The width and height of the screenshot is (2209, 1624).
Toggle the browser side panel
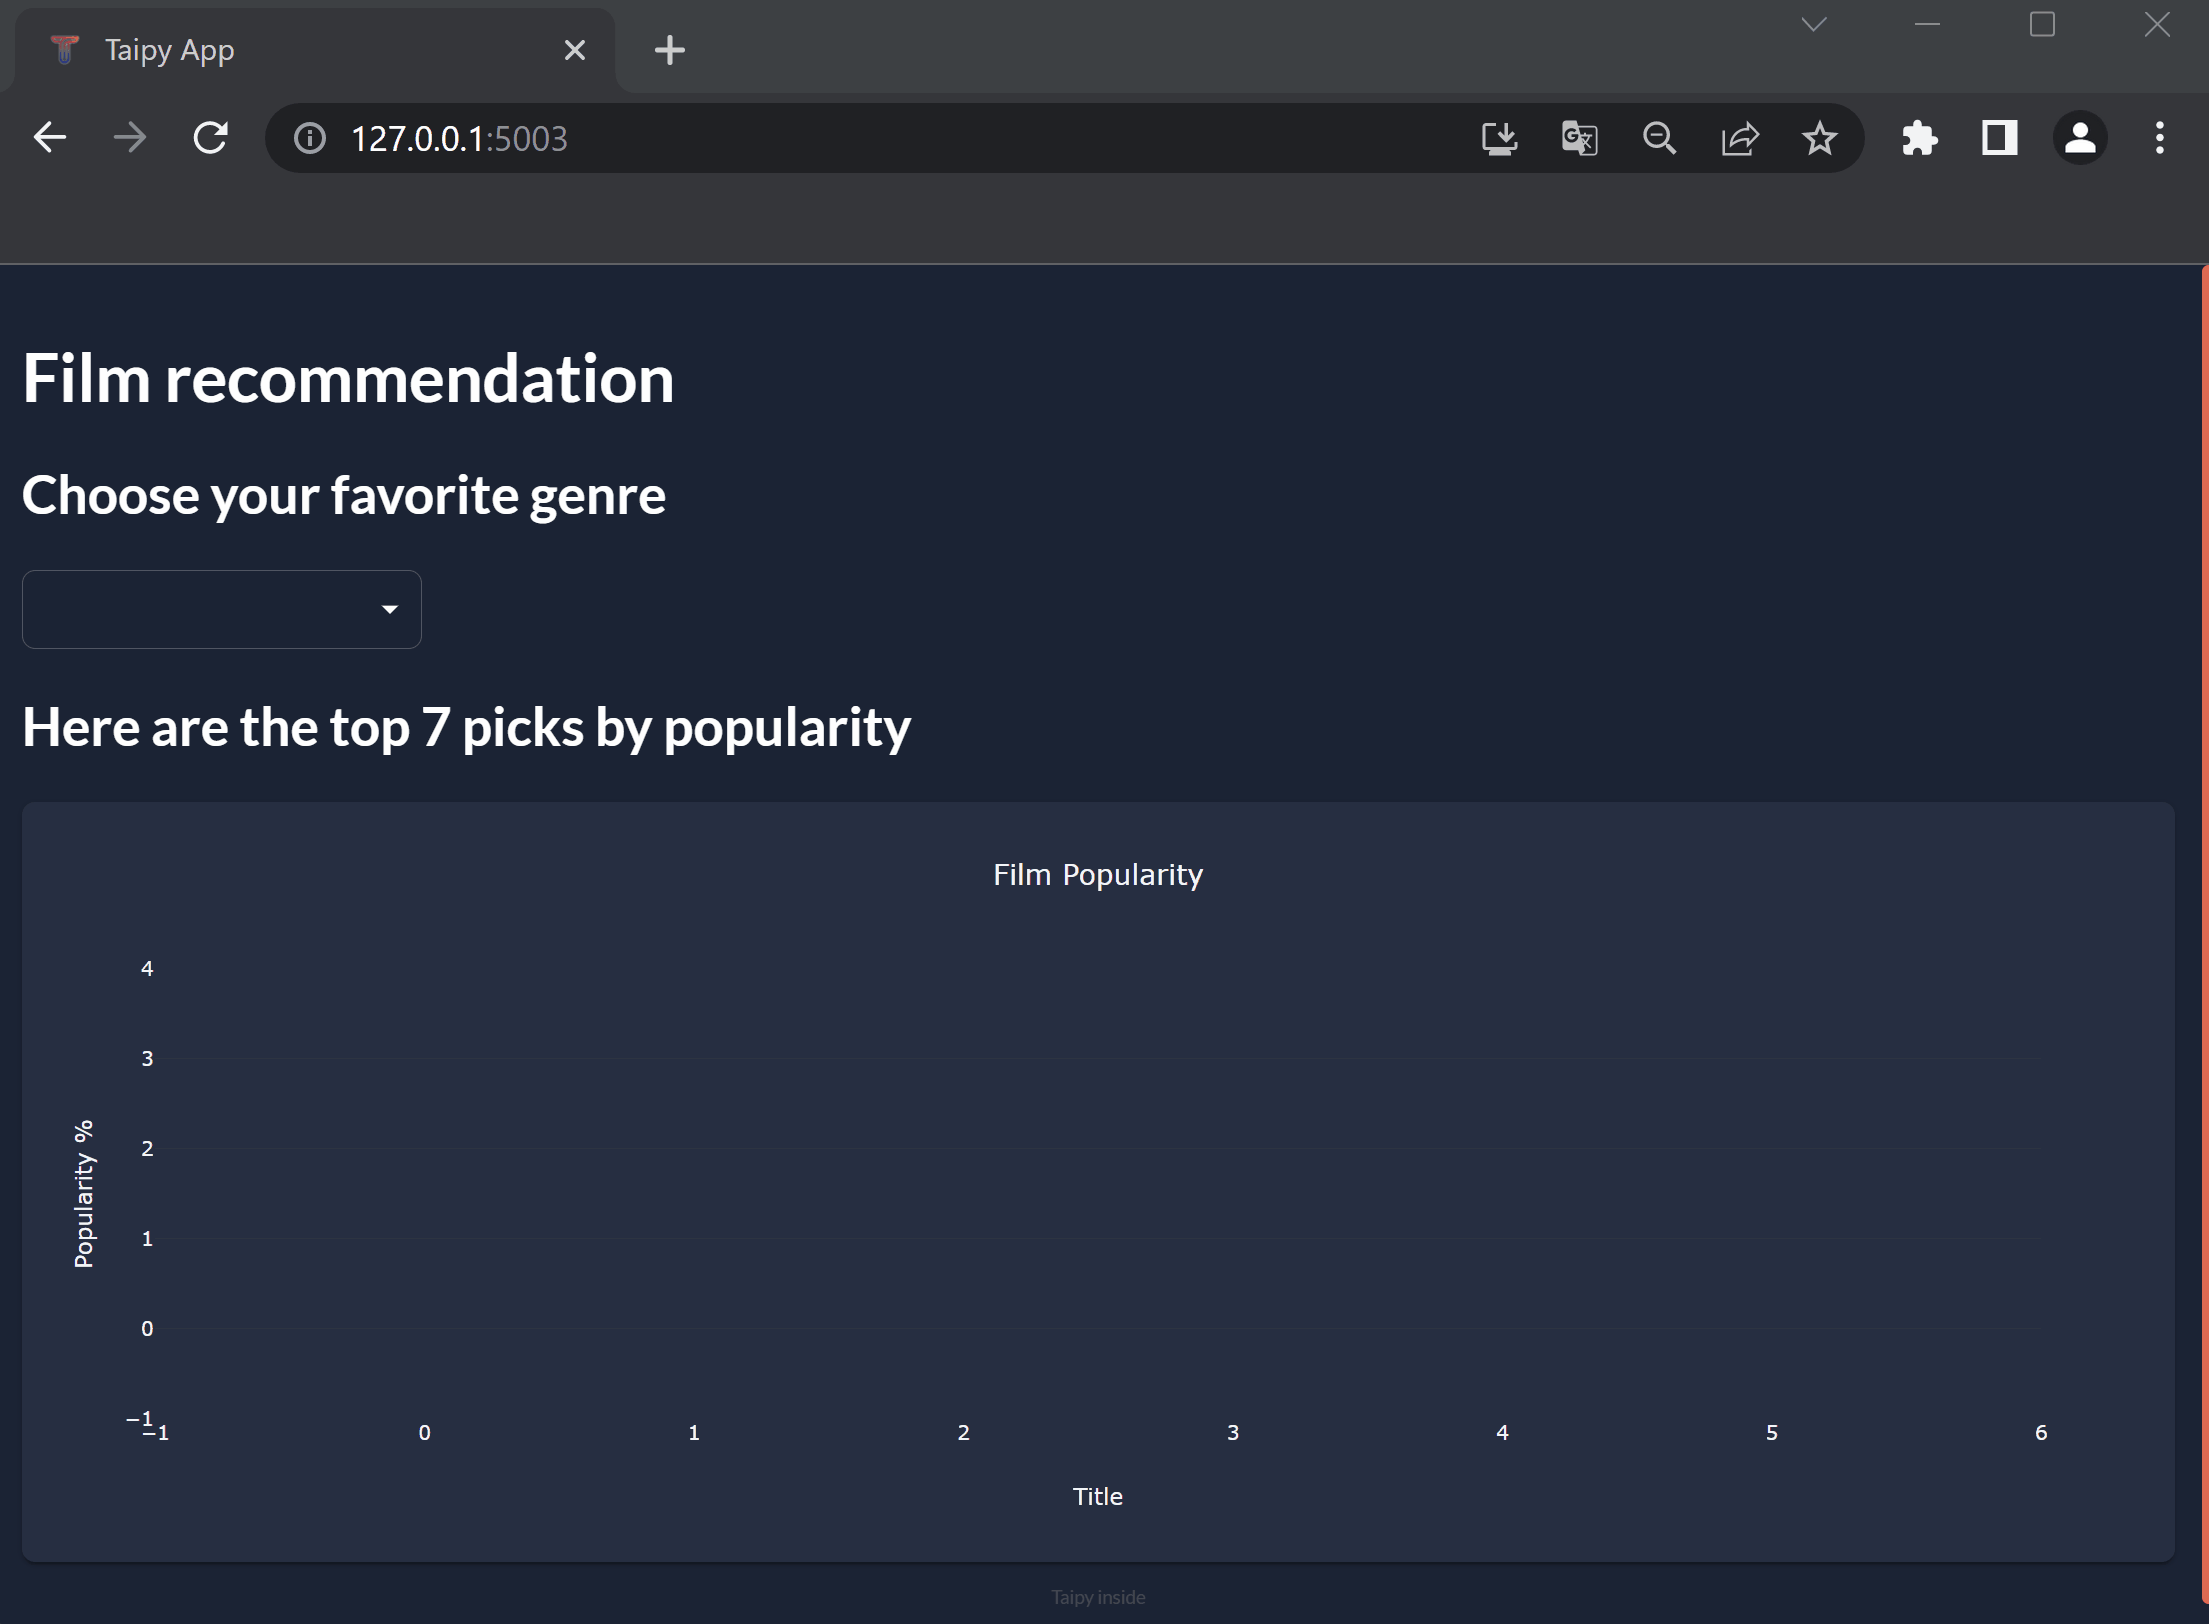point(1999,138)
